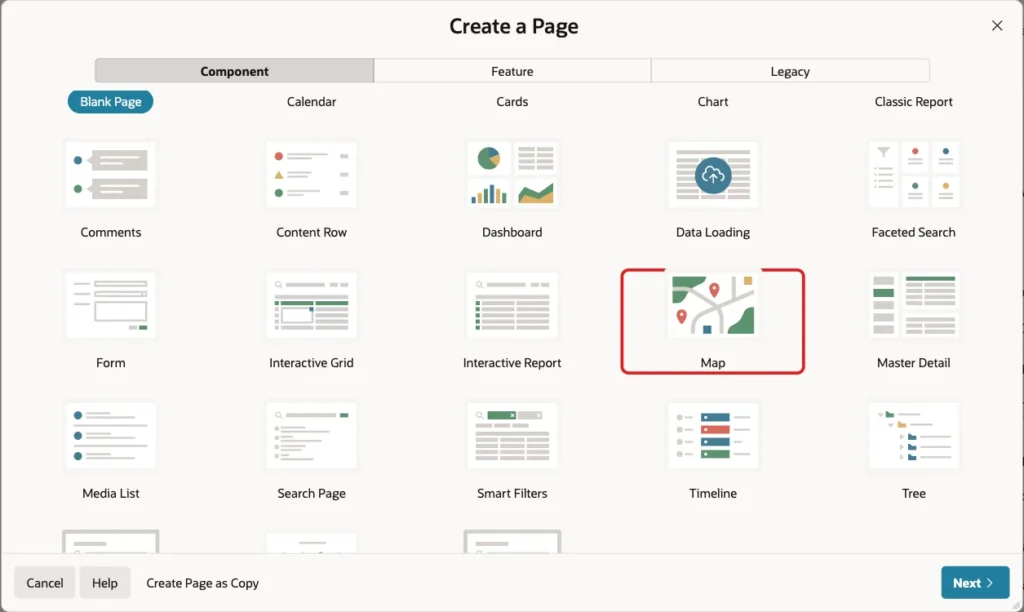The image size is (1024, 612).
Task: Proceed with the Next button
Action: click(x=975, y=583)
